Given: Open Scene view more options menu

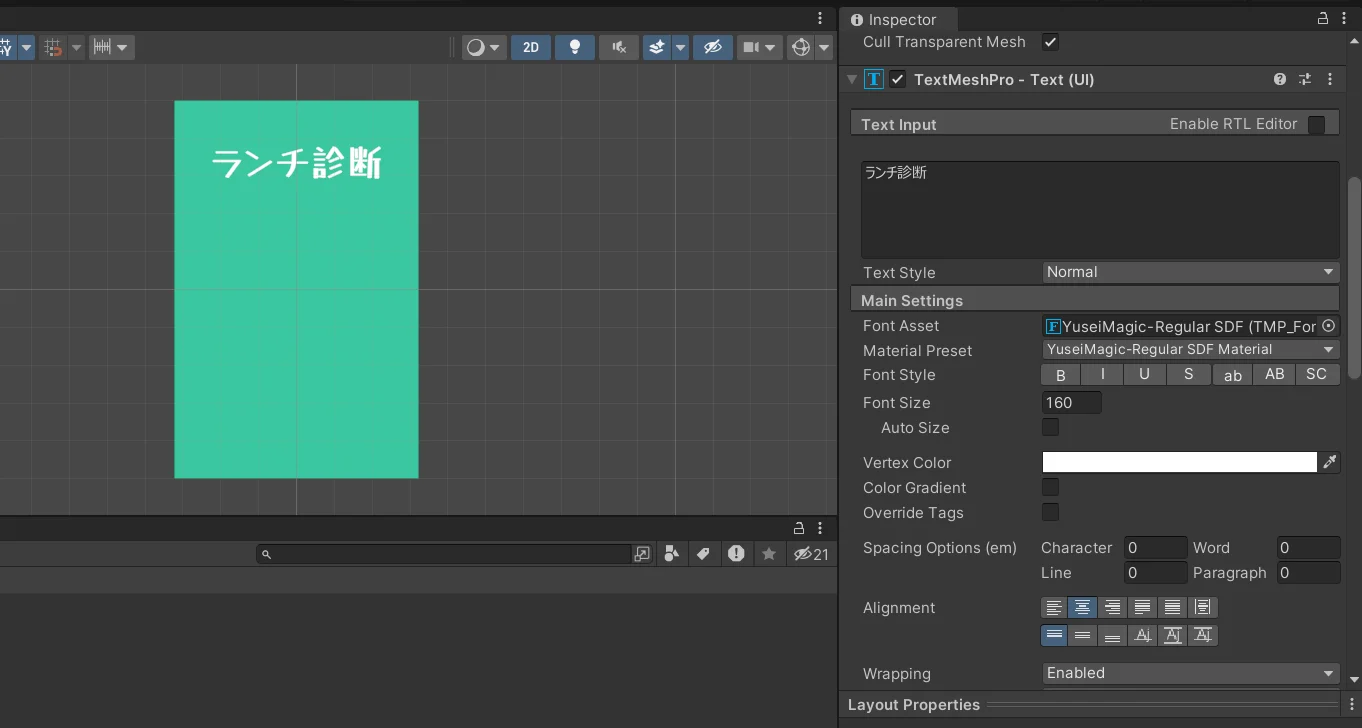Looking at the screenshot, I should 820,18.
